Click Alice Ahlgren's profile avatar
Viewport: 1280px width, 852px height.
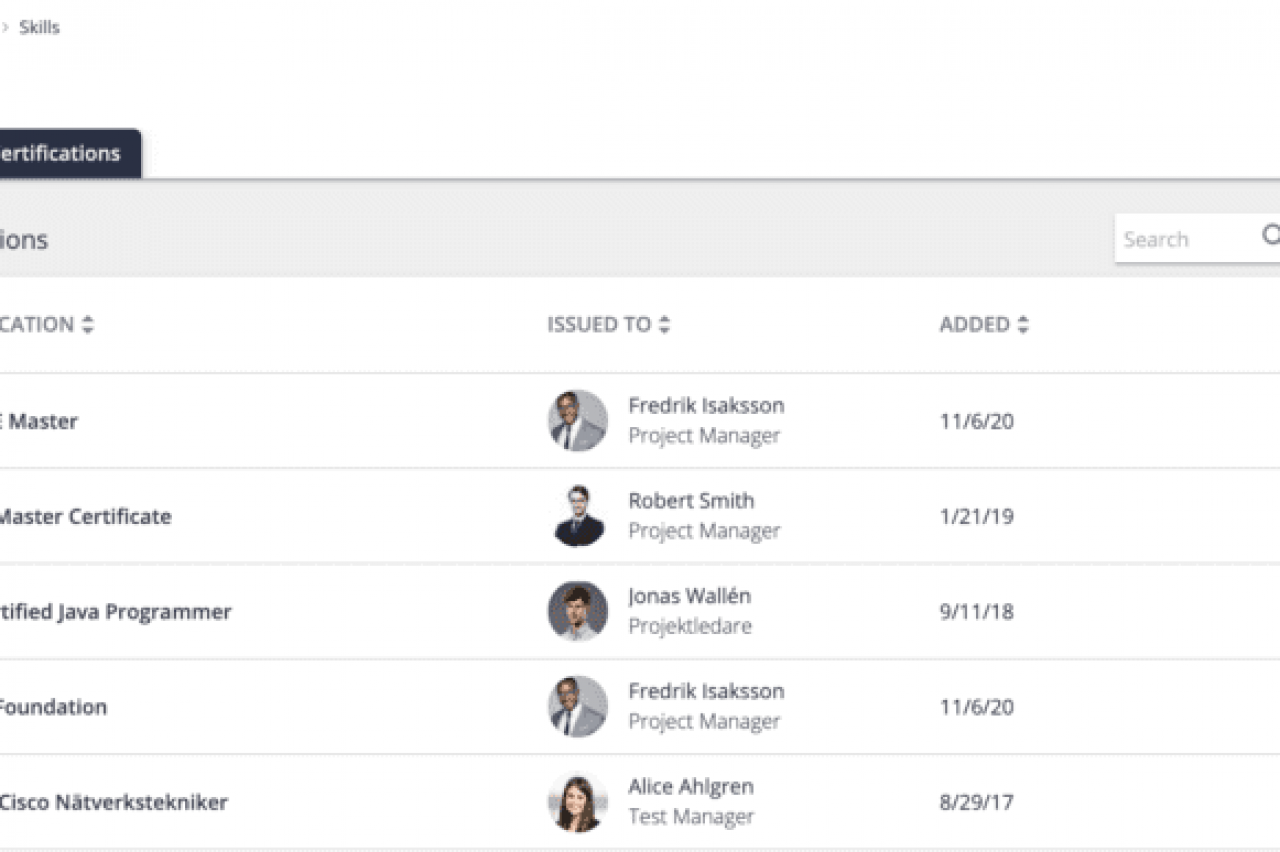[578, 802]
